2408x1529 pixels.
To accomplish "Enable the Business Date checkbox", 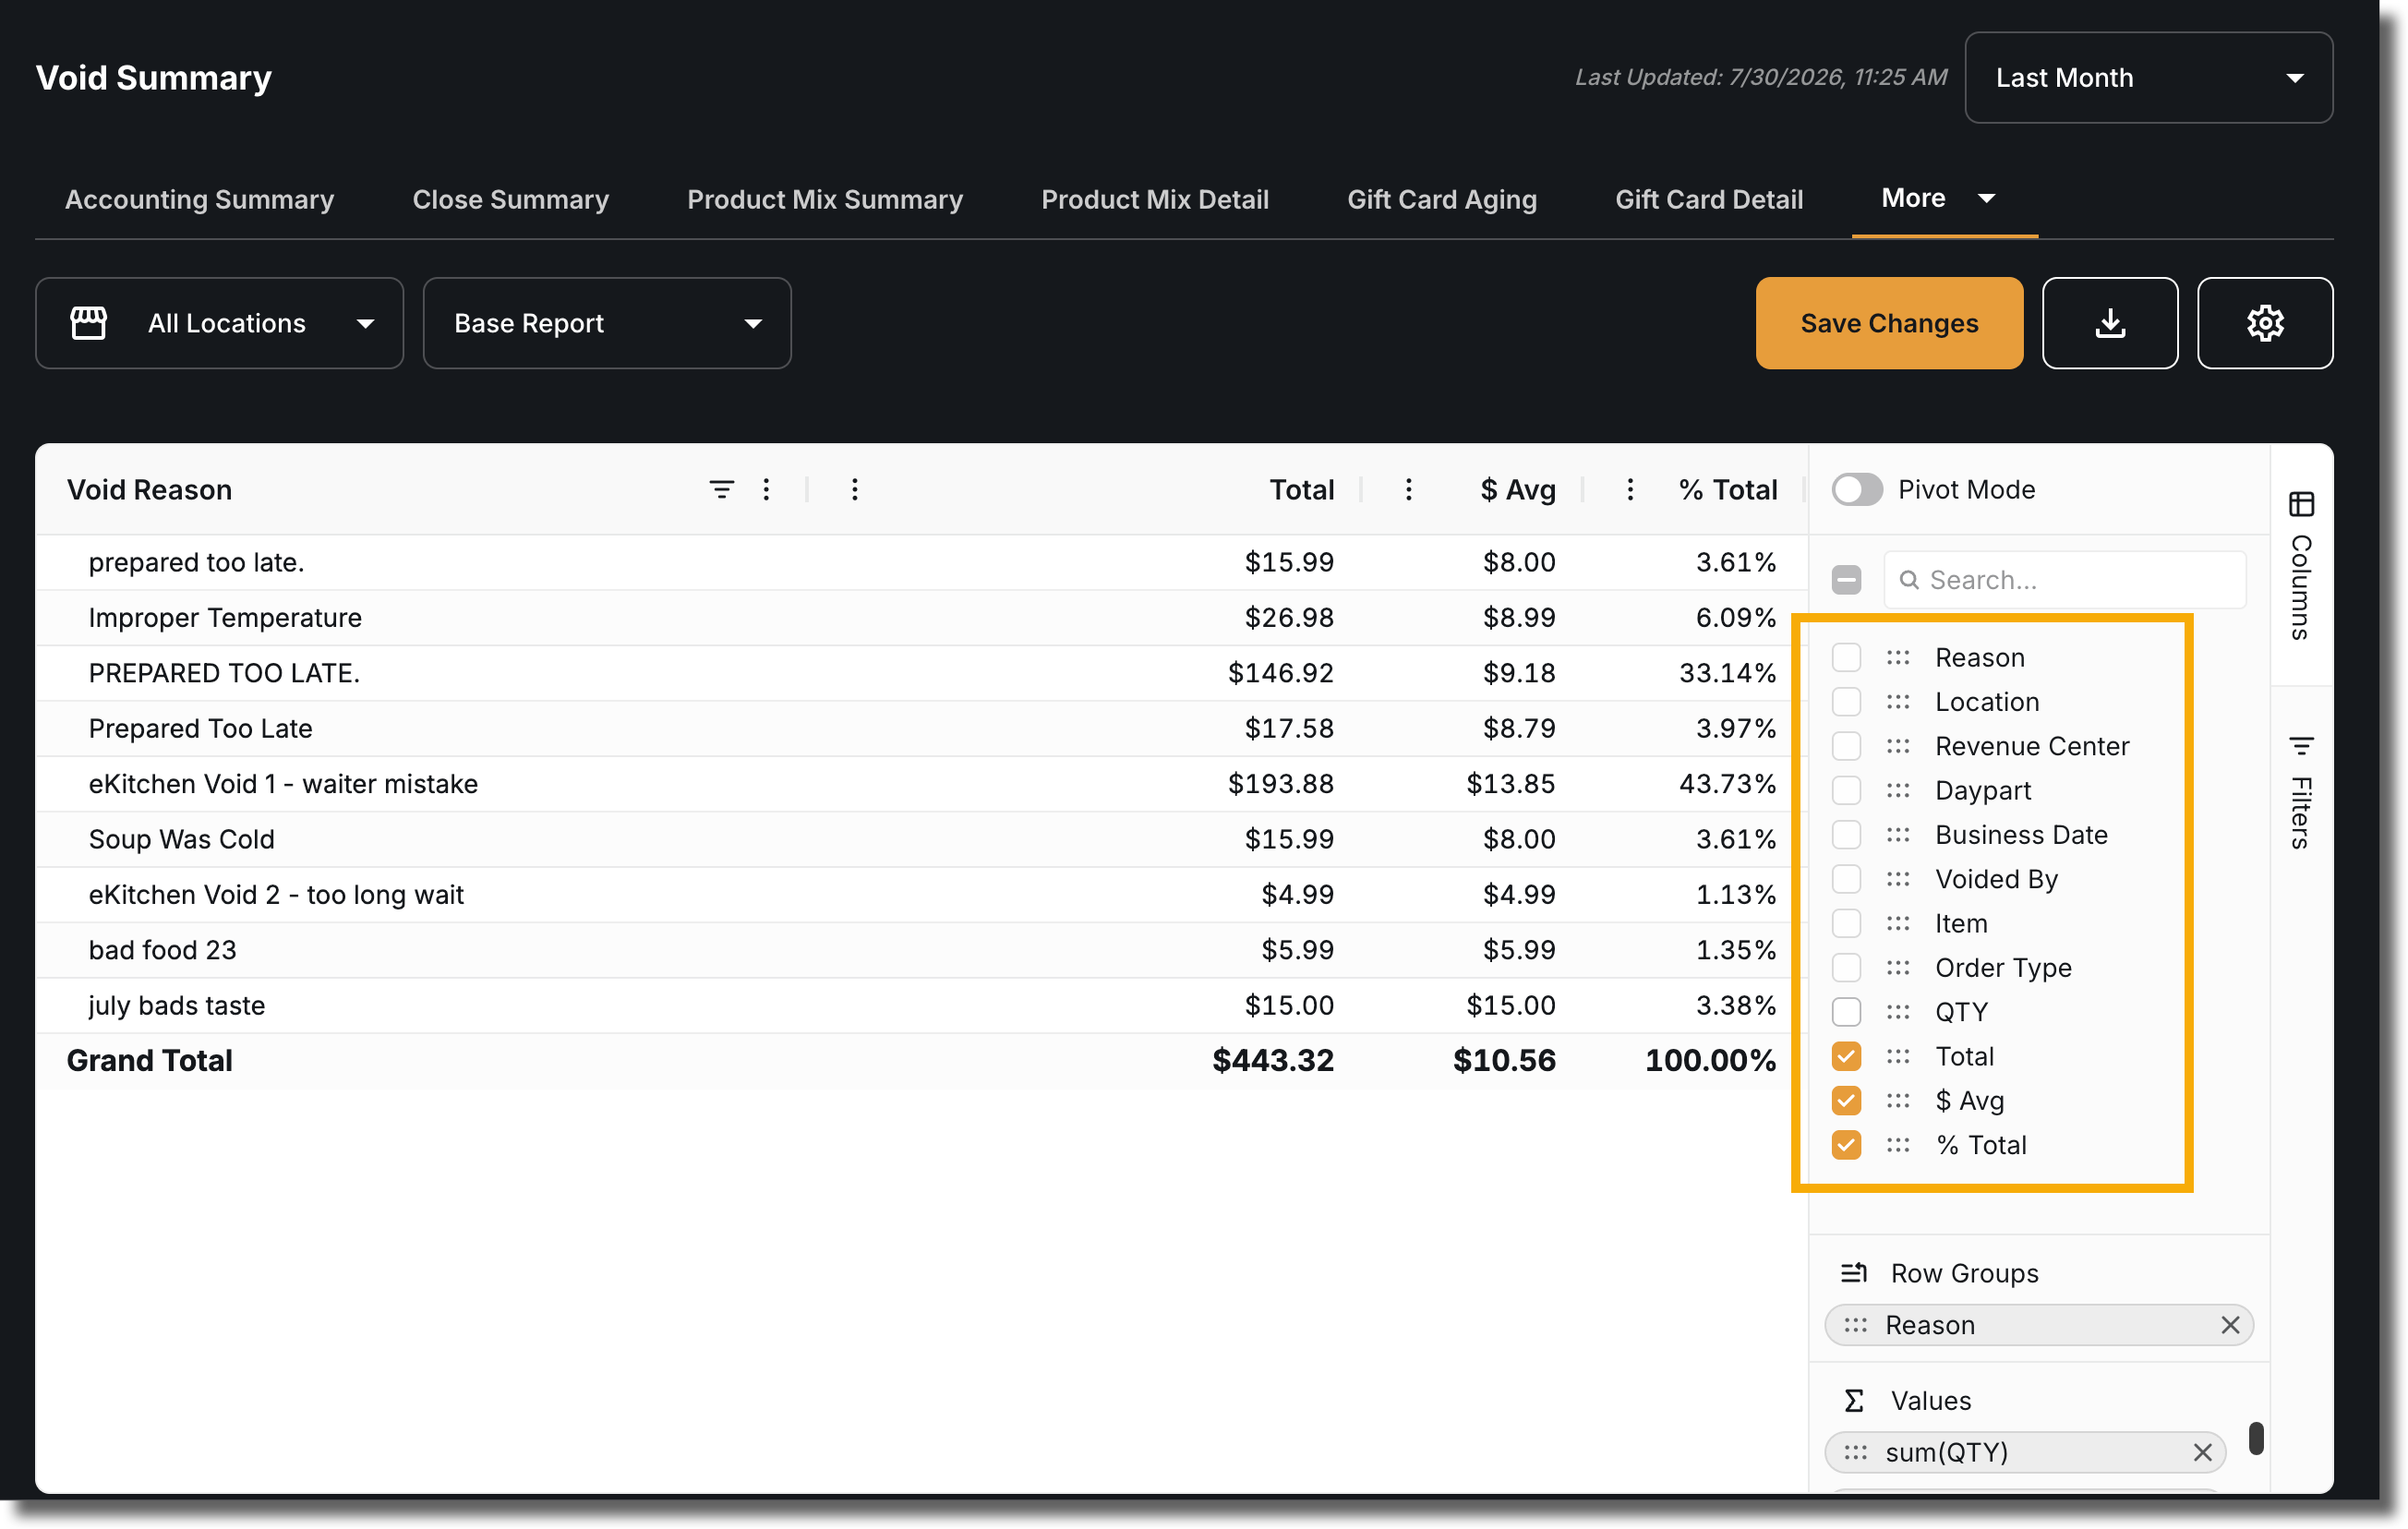I will pos(1846,834).
